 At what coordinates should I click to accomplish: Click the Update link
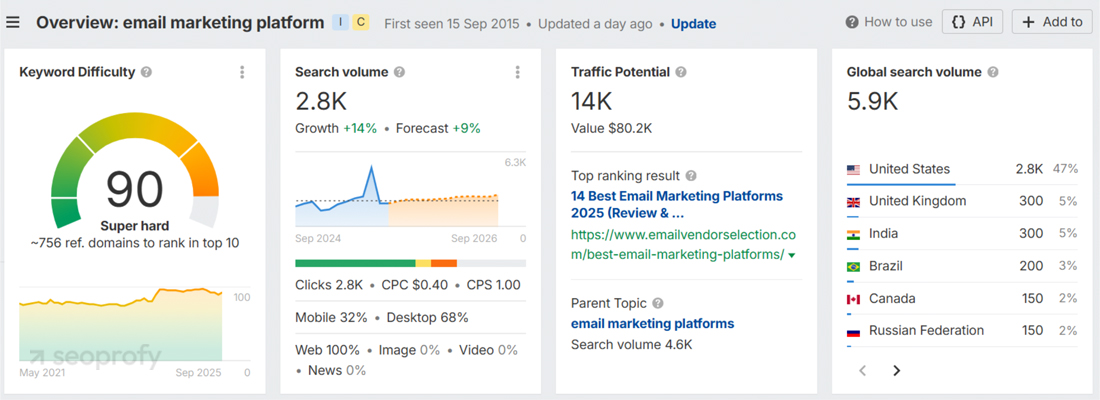[x=693, y=23]
